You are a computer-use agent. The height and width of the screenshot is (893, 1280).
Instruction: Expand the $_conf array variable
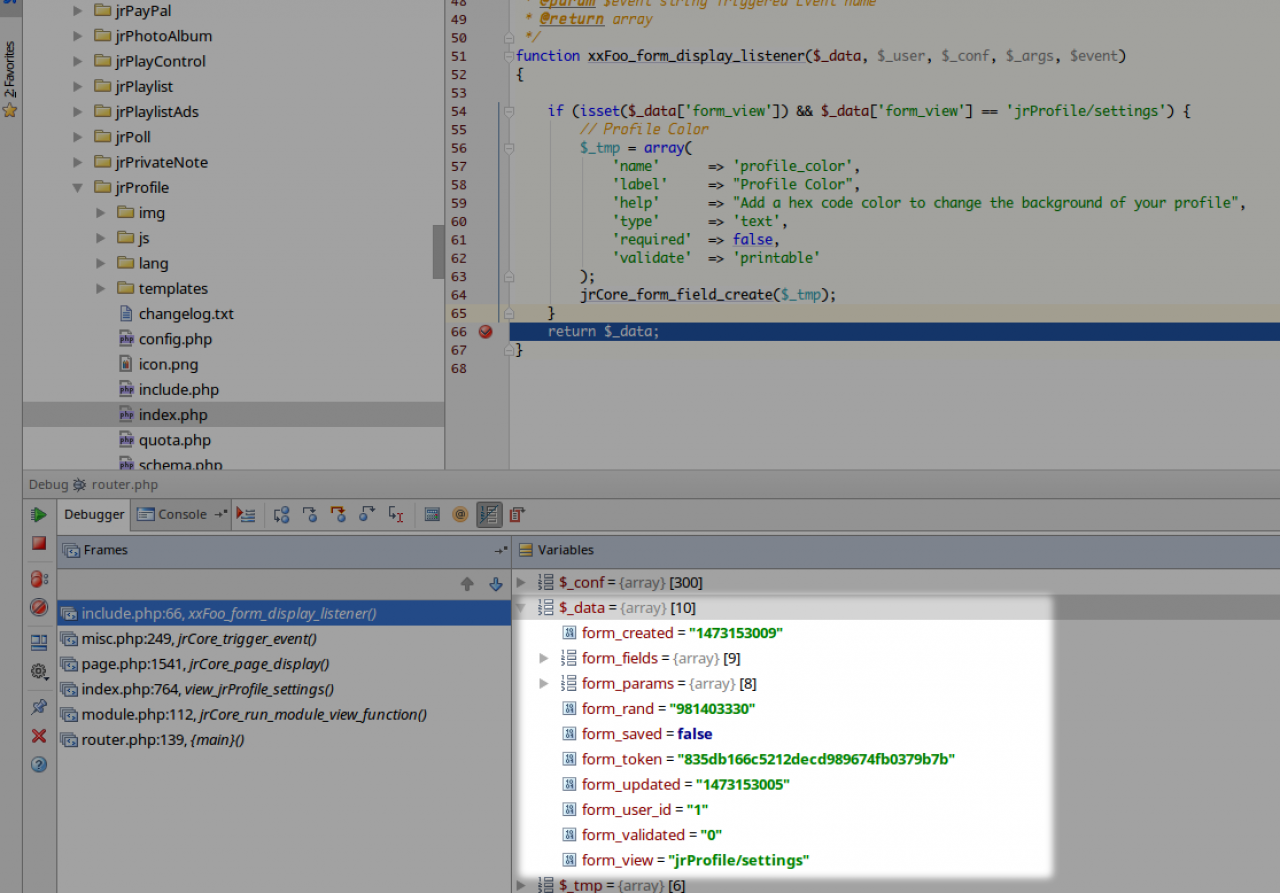point(521,582)
